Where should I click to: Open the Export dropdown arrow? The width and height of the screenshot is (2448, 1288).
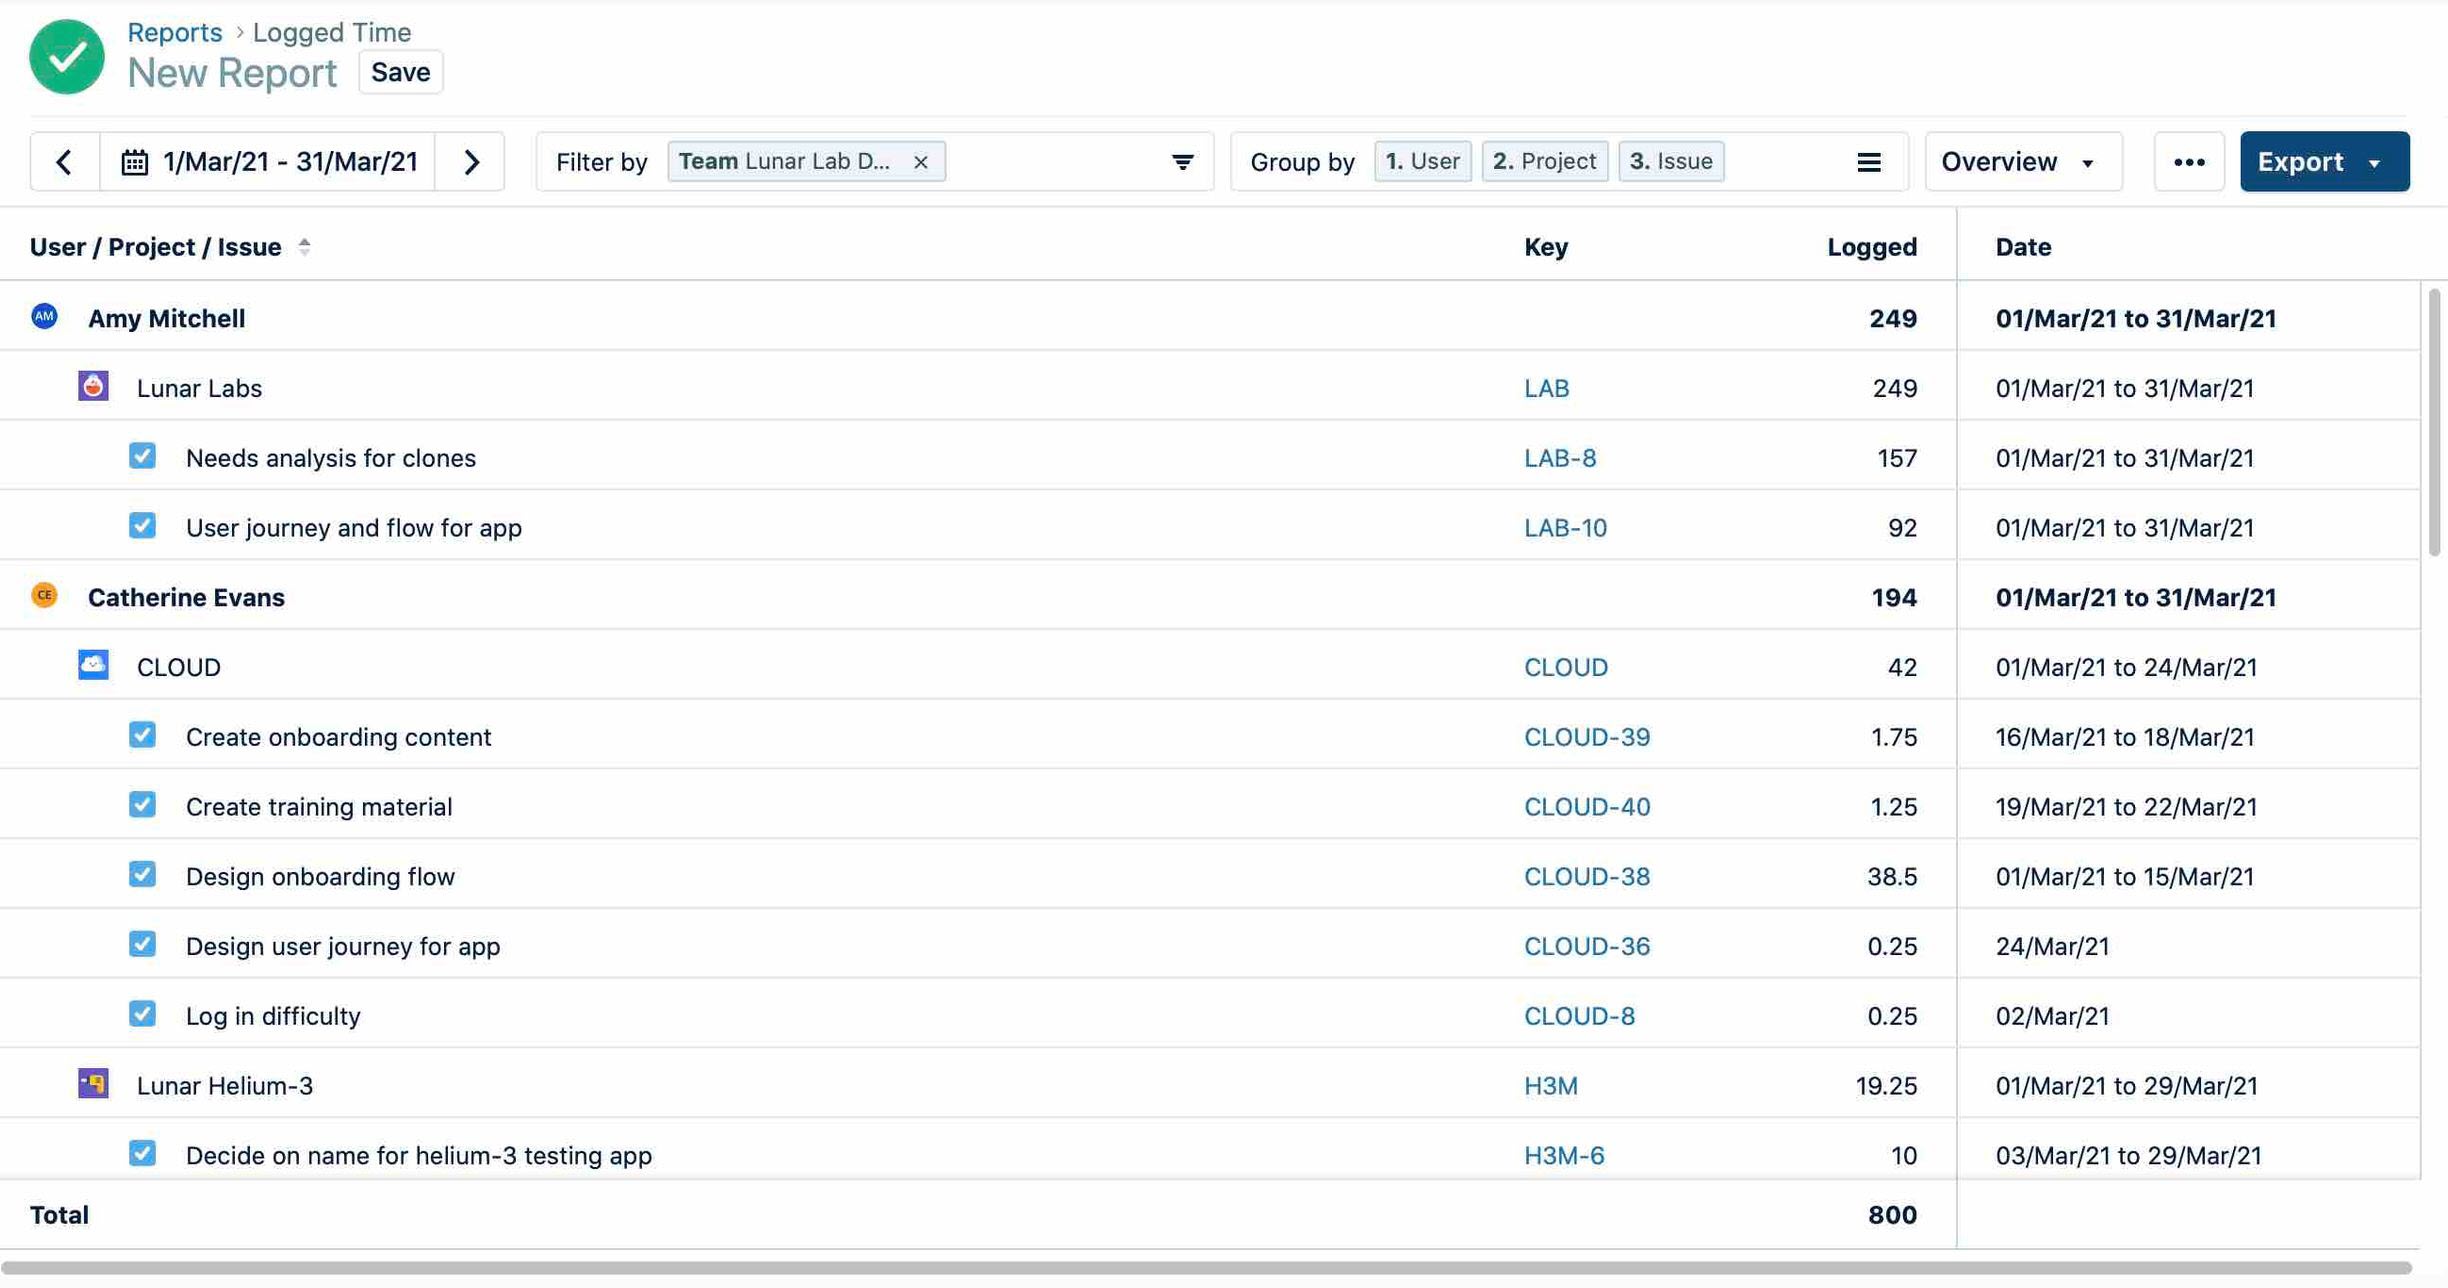pos(2379,161)
